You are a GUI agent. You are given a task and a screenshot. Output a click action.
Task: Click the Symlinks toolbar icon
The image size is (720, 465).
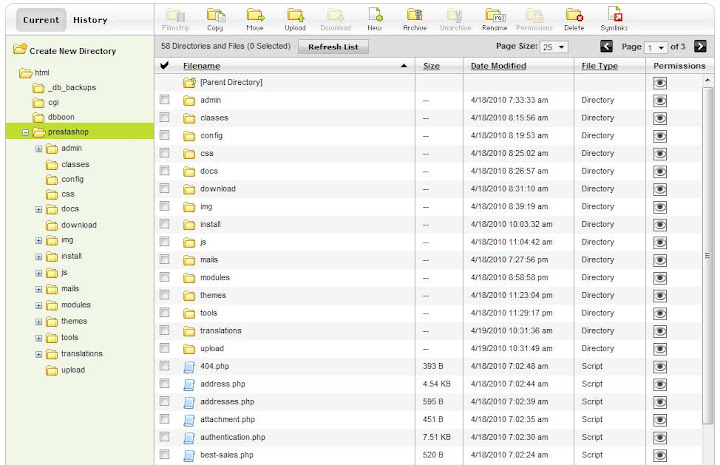pos(616,15)
